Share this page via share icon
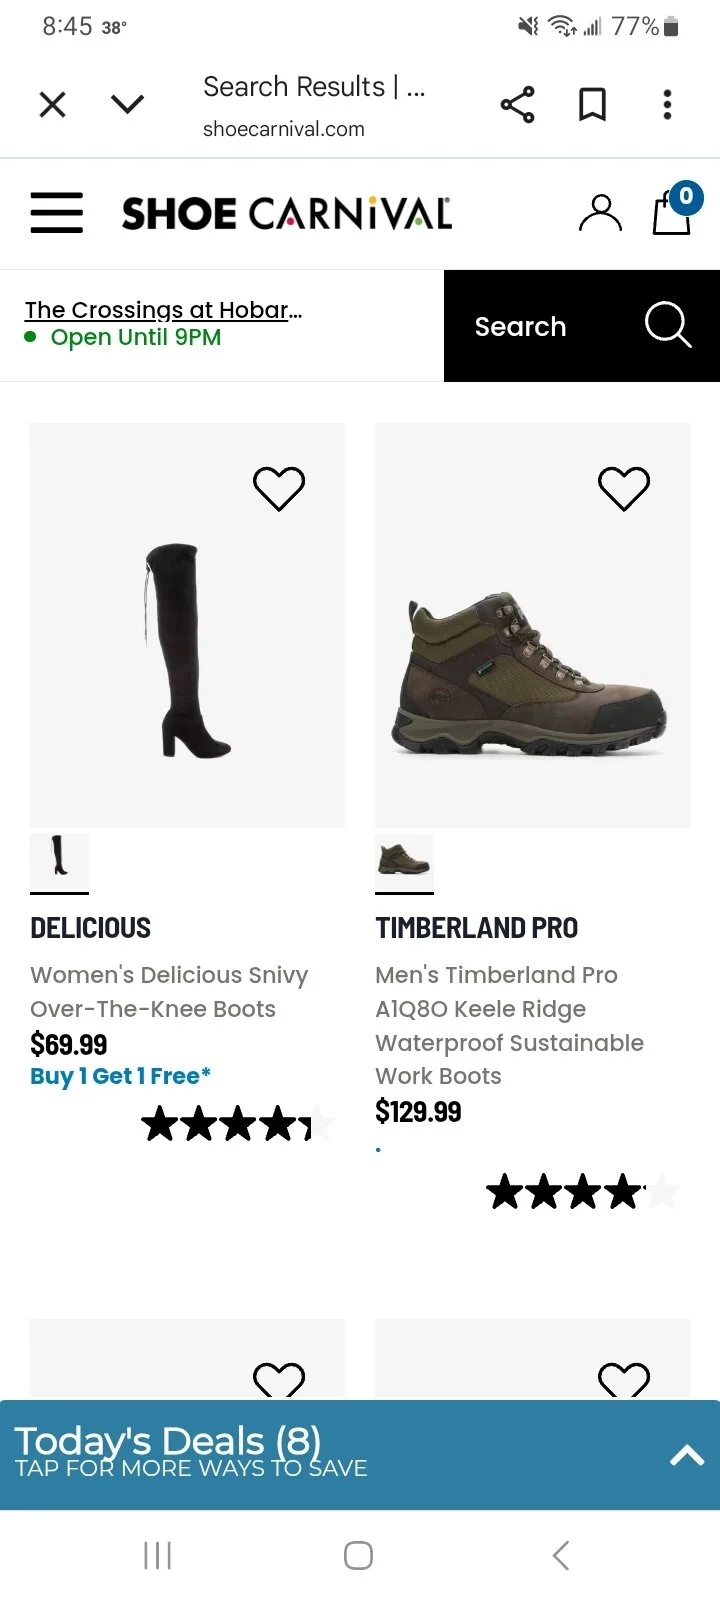This screenshot has width=720, height=1600. point(517,105)
